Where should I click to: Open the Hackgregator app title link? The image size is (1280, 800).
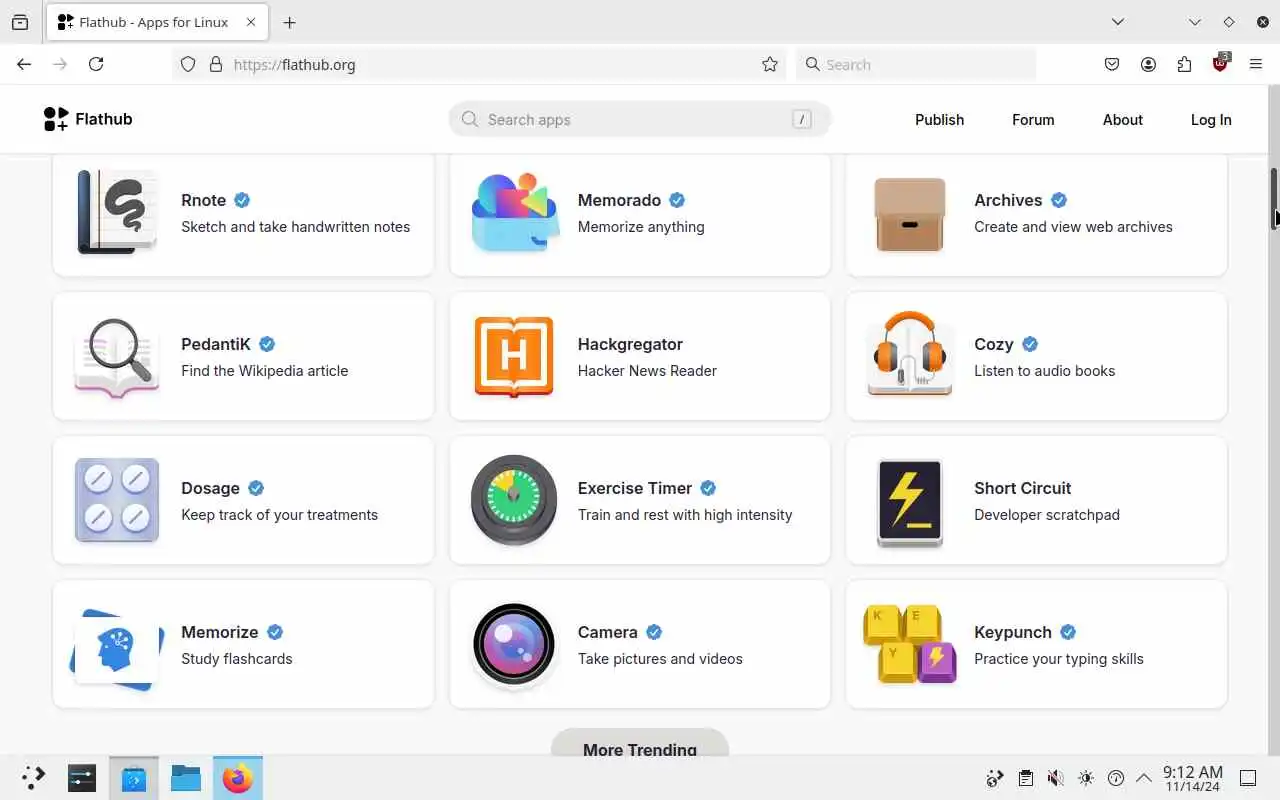click(x=630, y=344)
